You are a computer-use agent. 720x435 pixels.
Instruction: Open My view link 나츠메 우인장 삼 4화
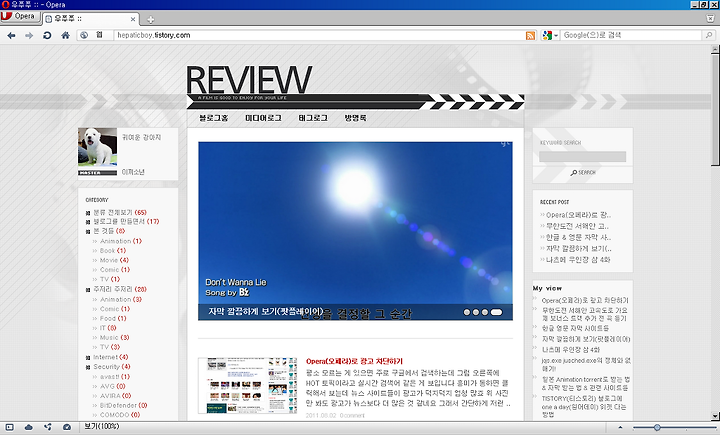(x=571, y=350)
